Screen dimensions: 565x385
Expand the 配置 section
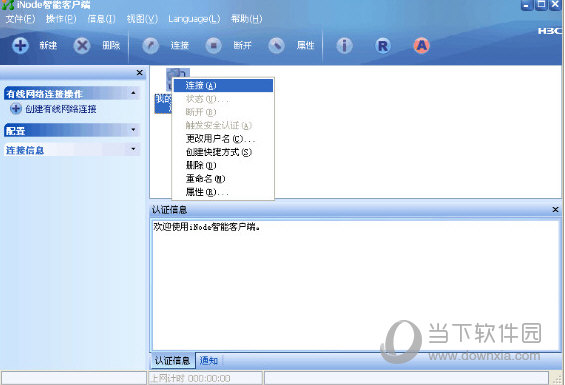(x=133, y=130)
